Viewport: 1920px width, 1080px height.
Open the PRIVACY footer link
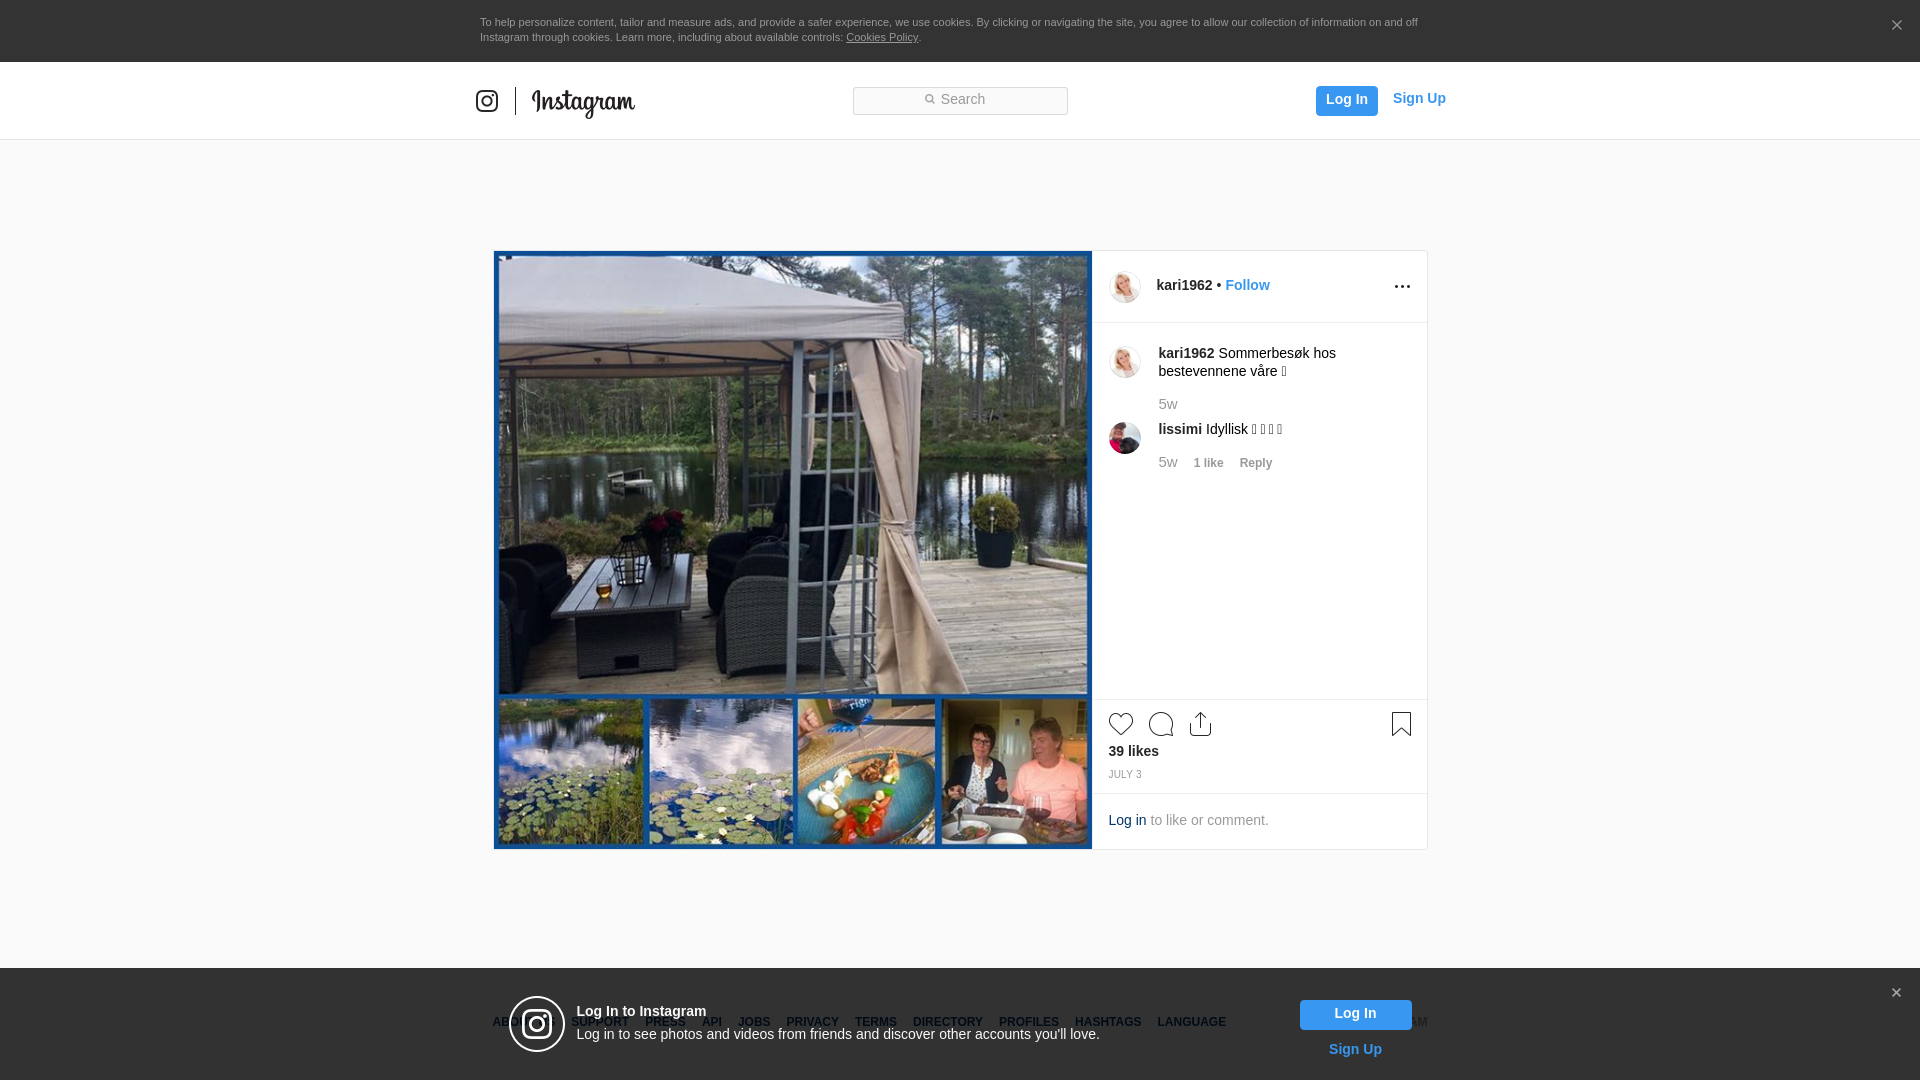pyautogui.click(x=812, y=1023)
